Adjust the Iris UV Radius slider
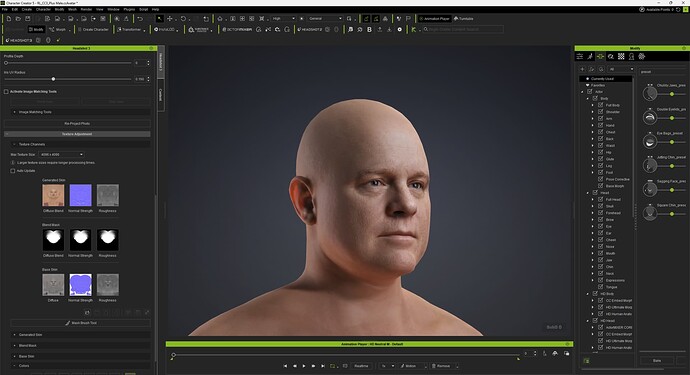The height and width of the screenshot is (375, 690). tap(68, 79)
